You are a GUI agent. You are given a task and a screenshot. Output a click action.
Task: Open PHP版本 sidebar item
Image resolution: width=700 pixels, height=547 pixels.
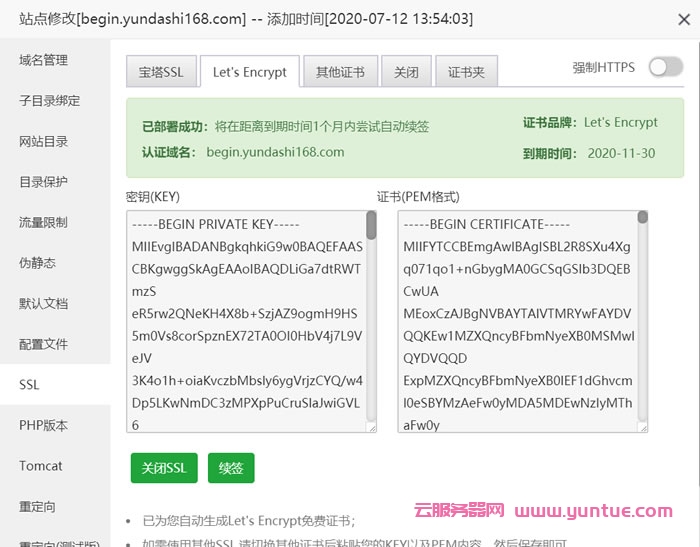[44, 425]
